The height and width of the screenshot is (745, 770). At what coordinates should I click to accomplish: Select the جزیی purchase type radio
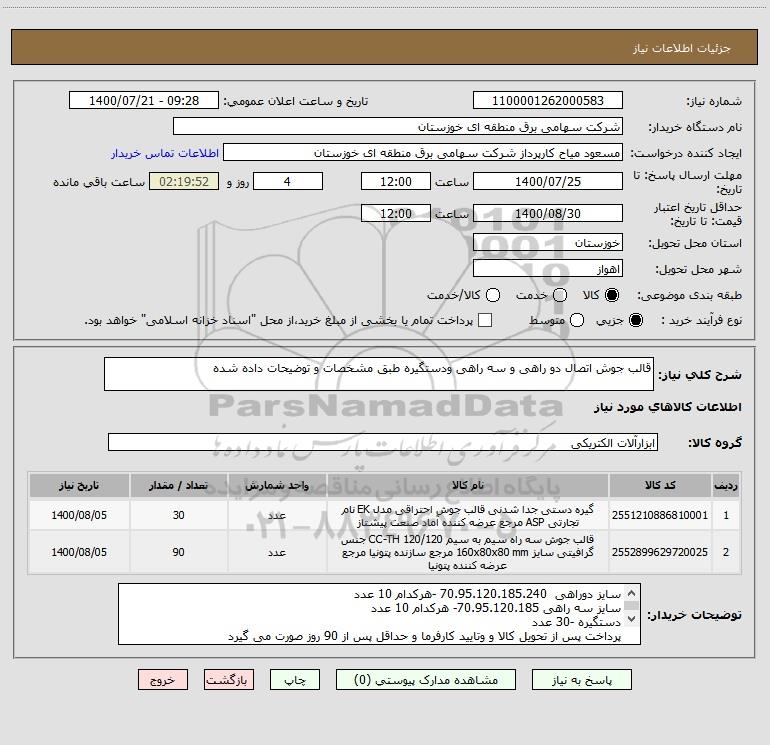click(x=636, y=320)
